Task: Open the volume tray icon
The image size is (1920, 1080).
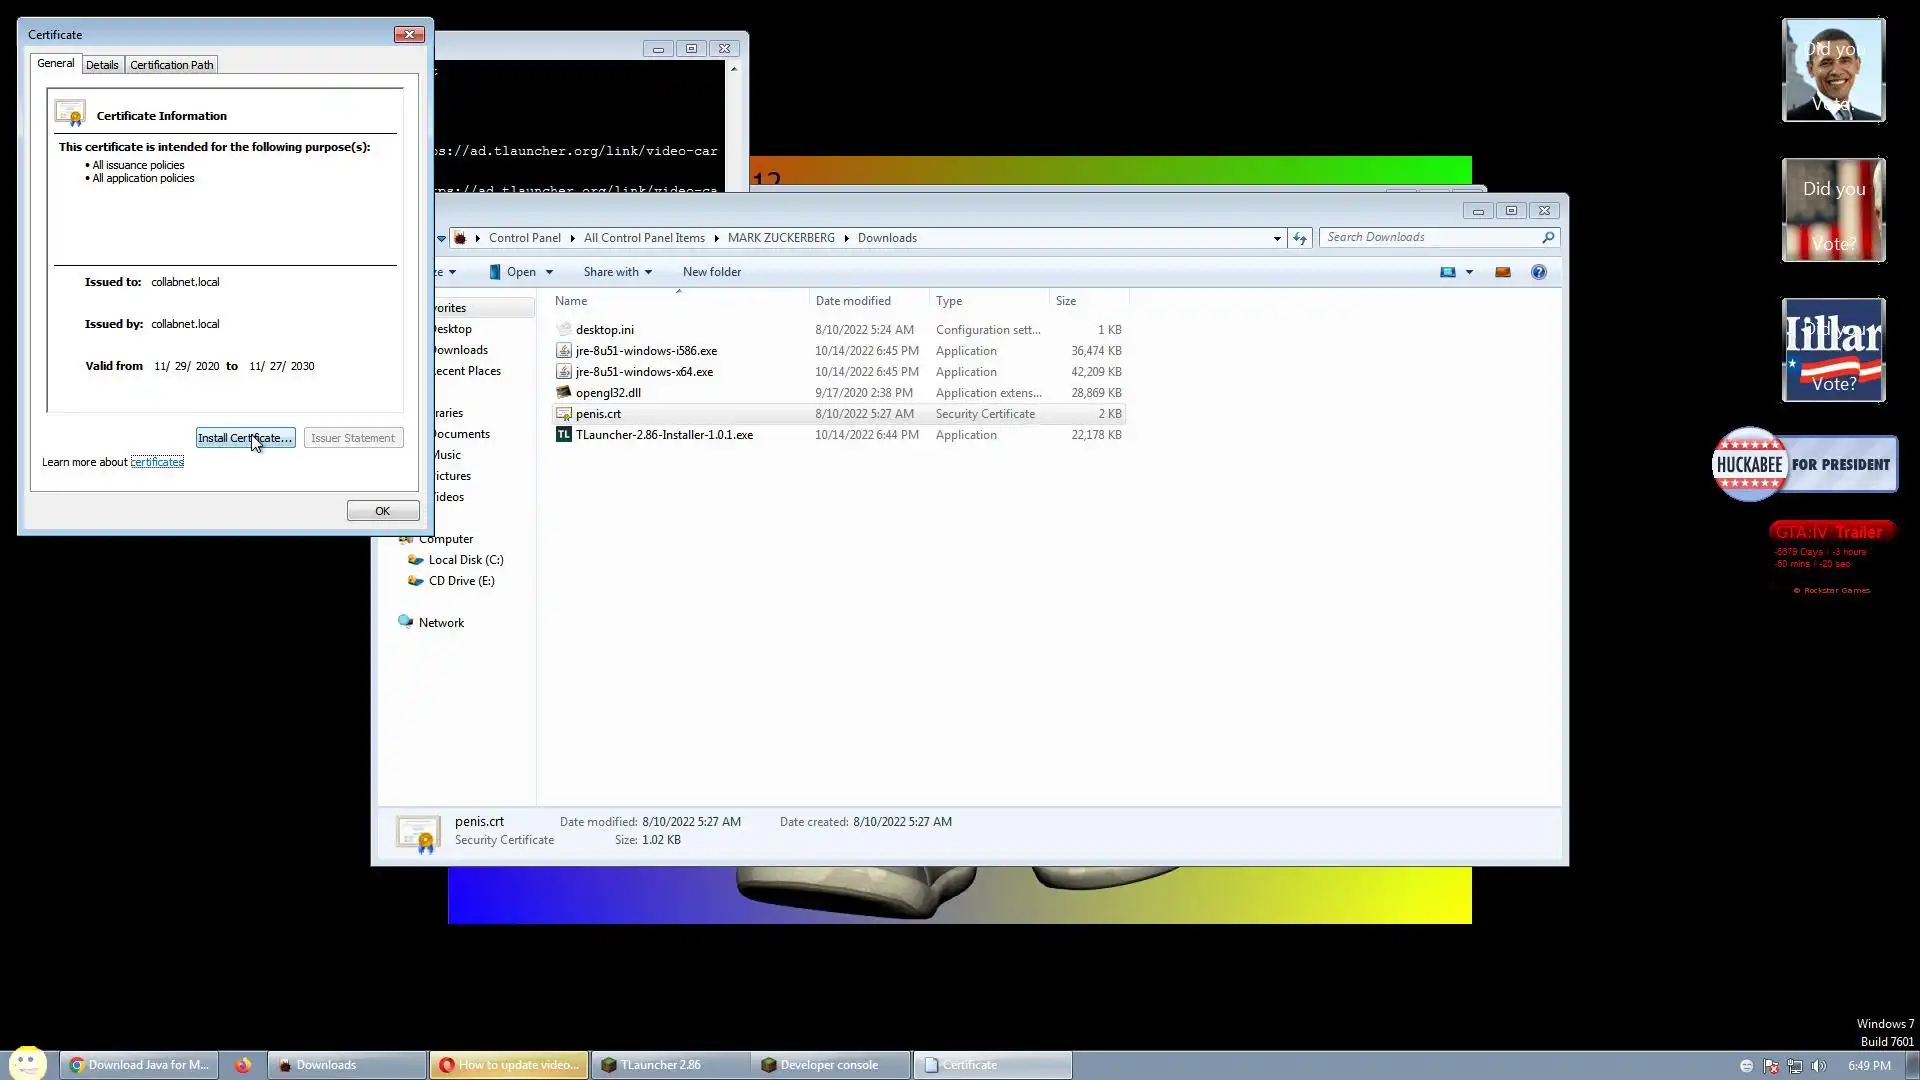Action: pyautogui.click(x=1818, y=1066)
